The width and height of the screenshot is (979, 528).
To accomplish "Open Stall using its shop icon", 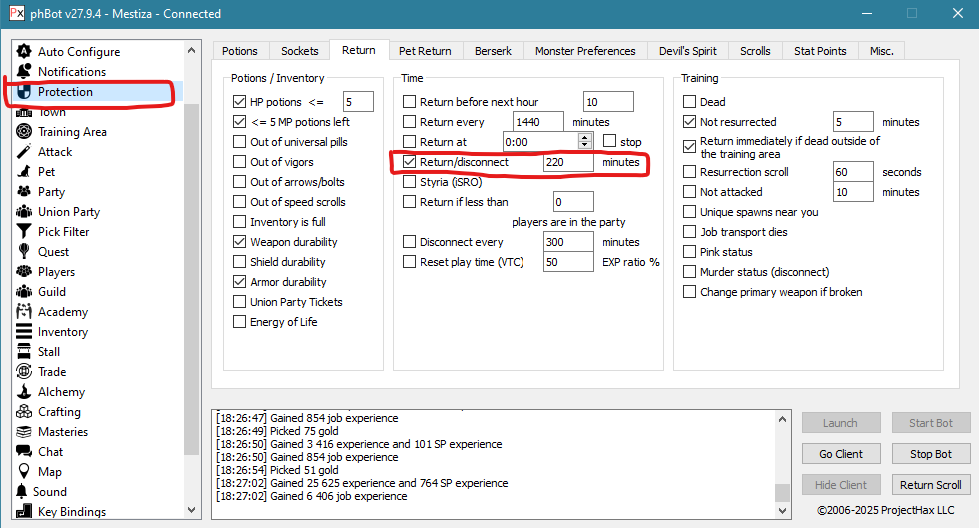I will point(23,352).
